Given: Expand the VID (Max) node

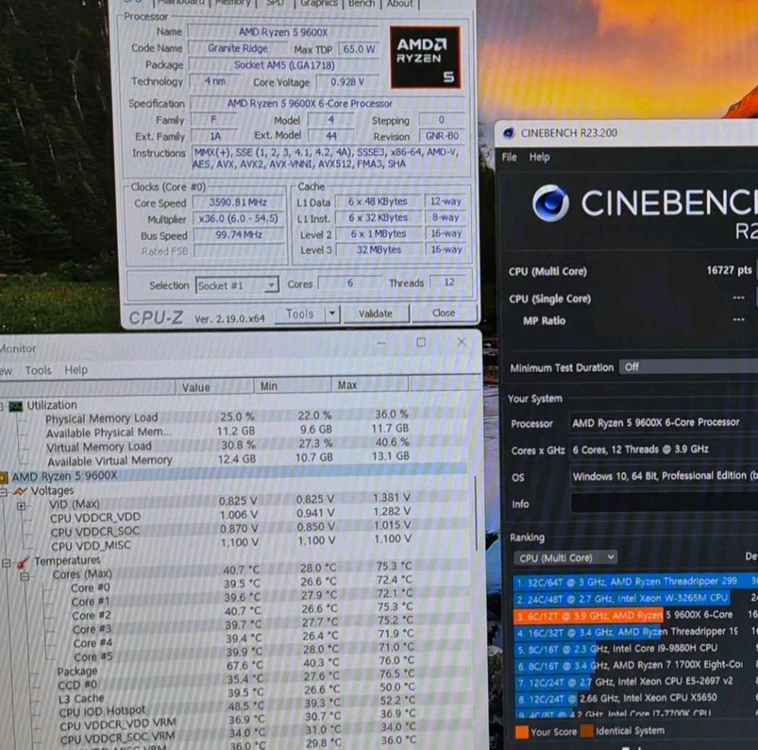Looking at the screenshot, I should tap(21, 506).
